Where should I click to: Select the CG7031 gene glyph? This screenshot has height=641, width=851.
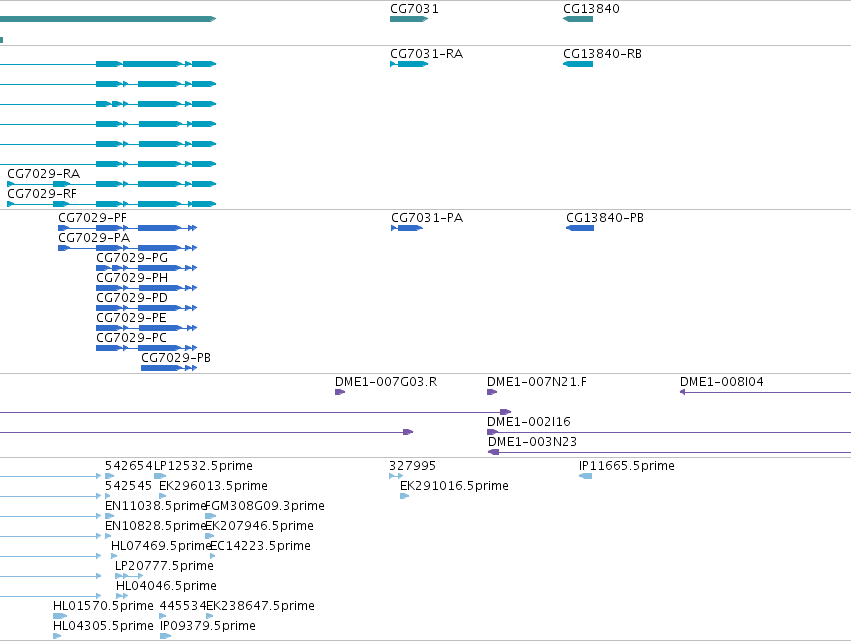(409, 19)
